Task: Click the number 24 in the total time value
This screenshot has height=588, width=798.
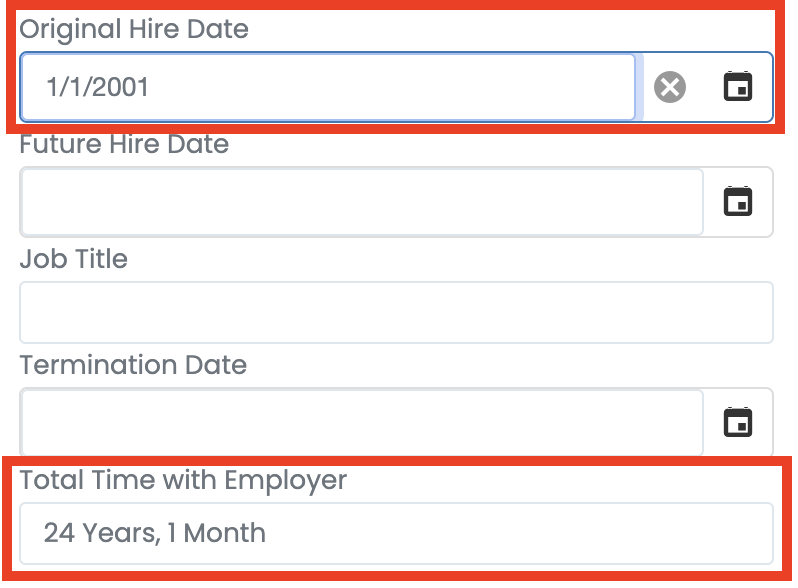Action: coord(59,533)
